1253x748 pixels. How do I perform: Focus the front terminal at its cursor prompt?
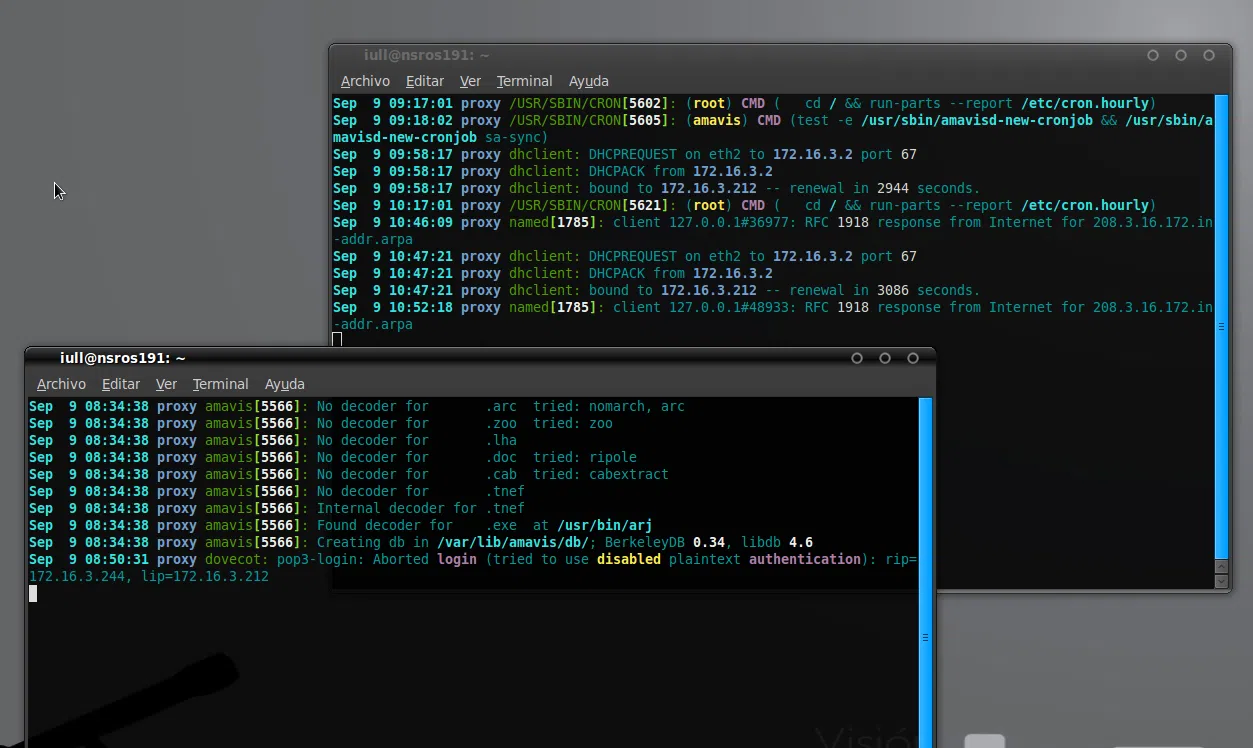point(33,594)
